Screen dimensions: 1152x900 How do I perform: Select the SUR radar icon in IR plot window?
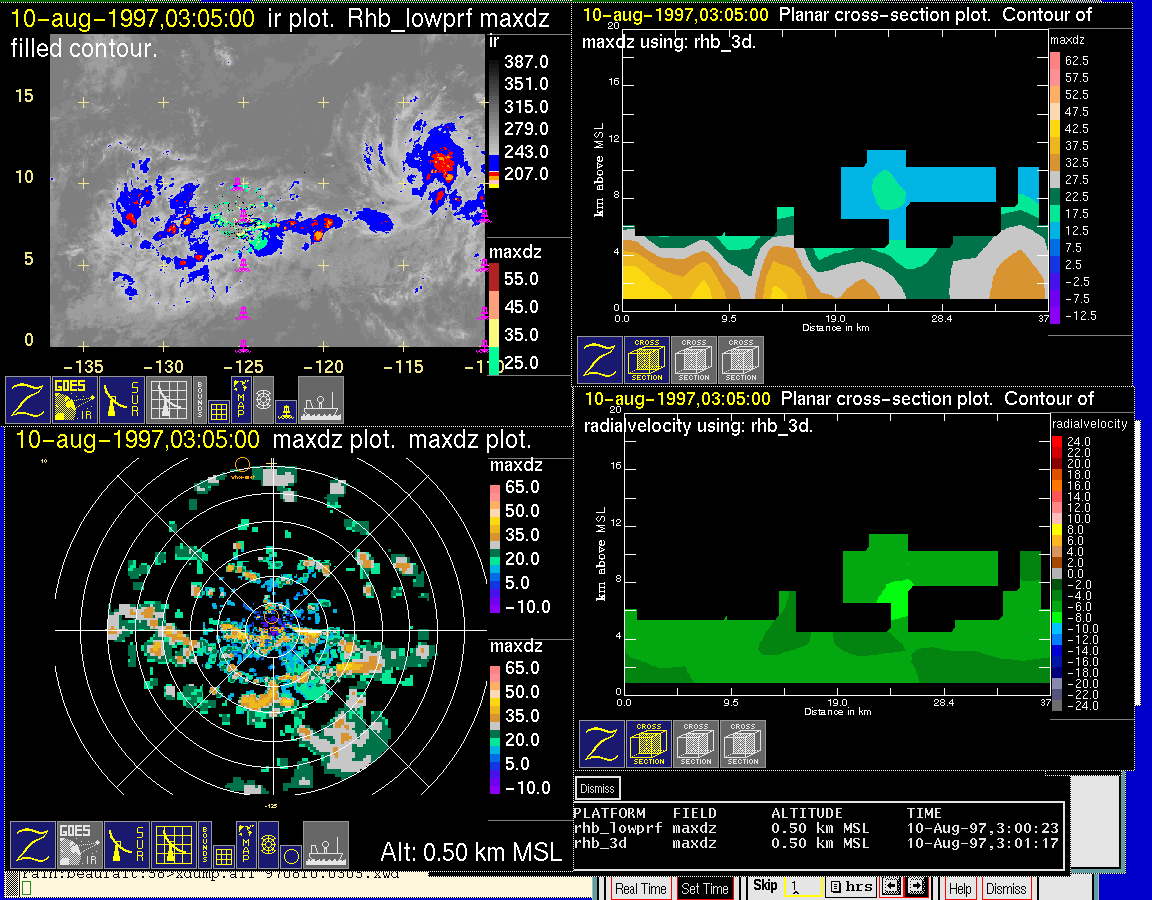122,400
